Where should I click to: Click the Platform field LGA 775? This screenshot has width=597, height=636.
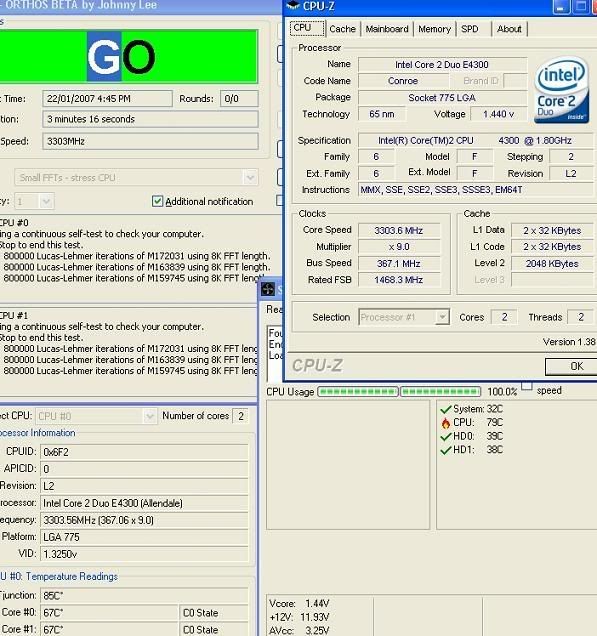pyautogui.click(x=144, y=537)
